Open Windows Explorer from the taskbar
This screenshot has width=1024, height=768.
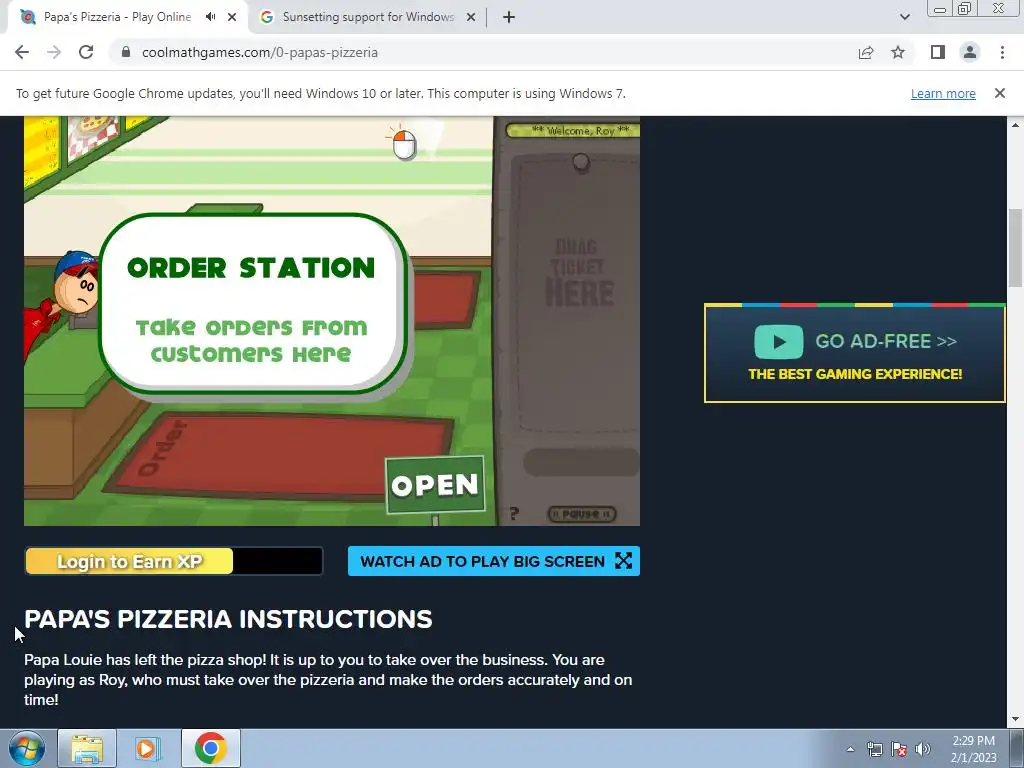[x=87, y=748]
